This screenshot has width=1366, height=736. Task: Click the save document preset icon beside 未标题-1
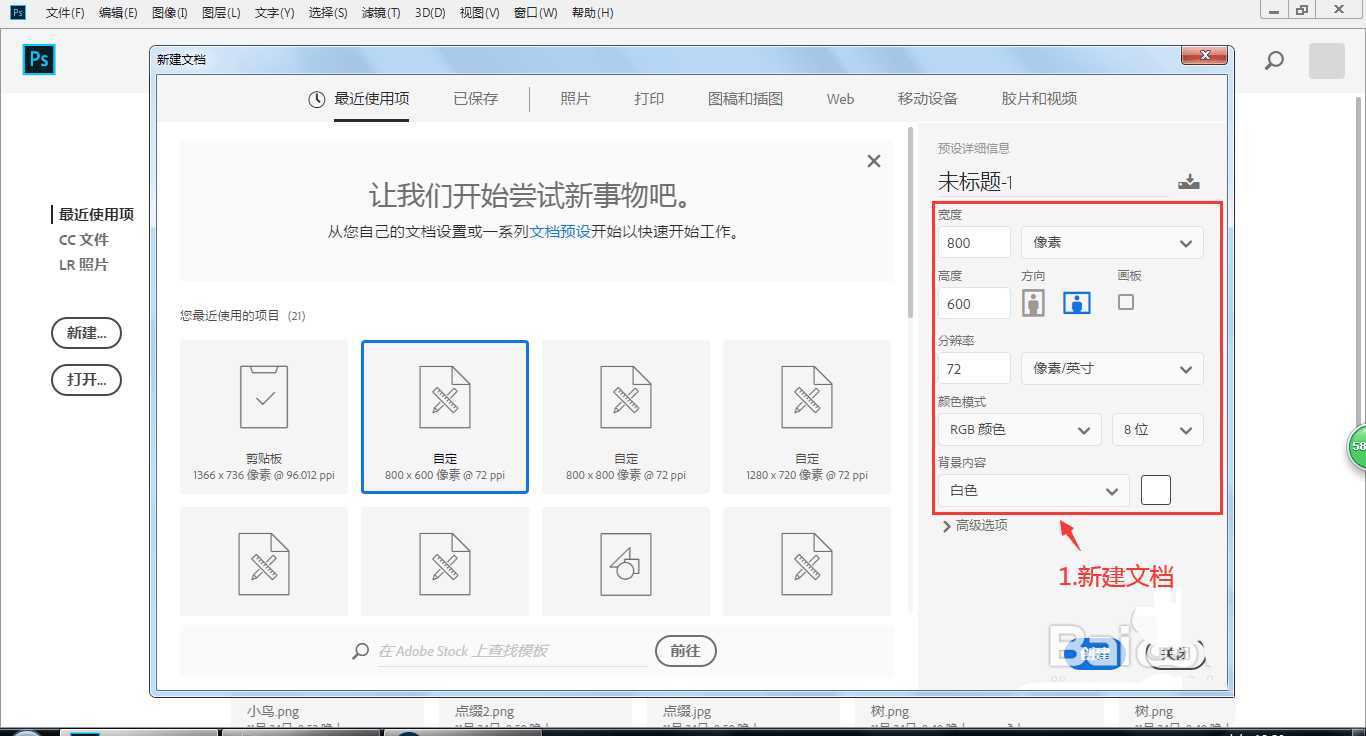point(1188,181)
